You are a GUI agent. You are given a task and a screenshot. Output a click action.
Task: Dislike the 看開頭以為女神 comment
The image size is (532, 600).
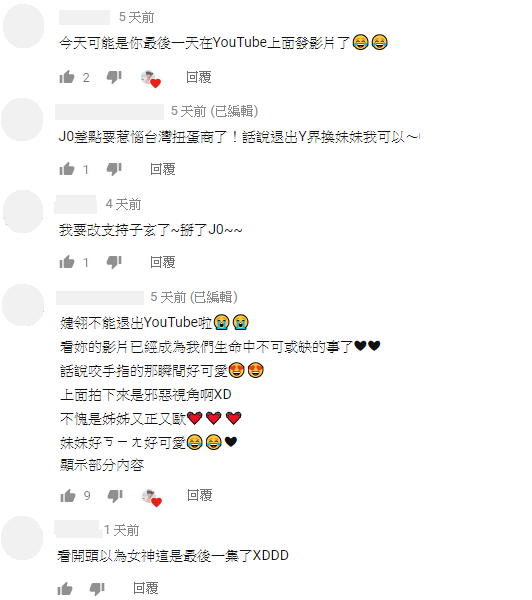(97, 589)
